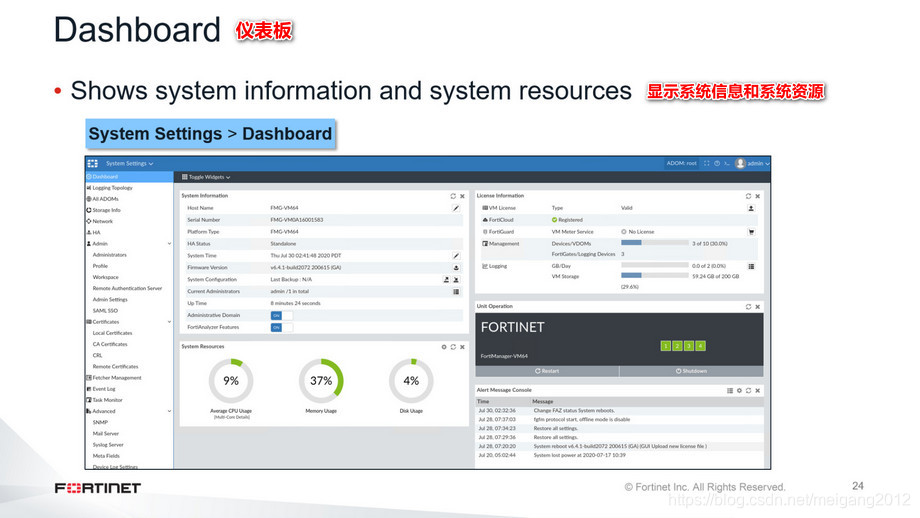
Task: Open Alert Message Console list view icon
Action: click(730, 390)
